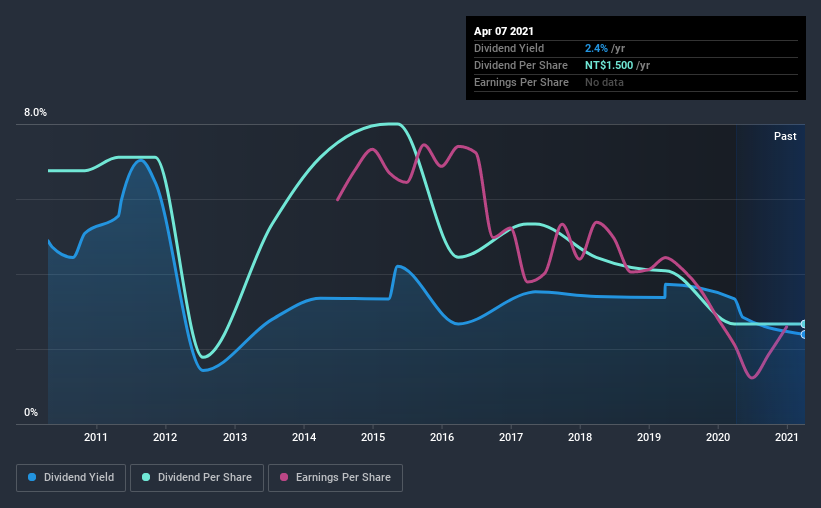The height and width of the screenshot is (508, 821).
Task: Click the Apr 07 2021 tooltip date header
Action: tap(504, 31)
